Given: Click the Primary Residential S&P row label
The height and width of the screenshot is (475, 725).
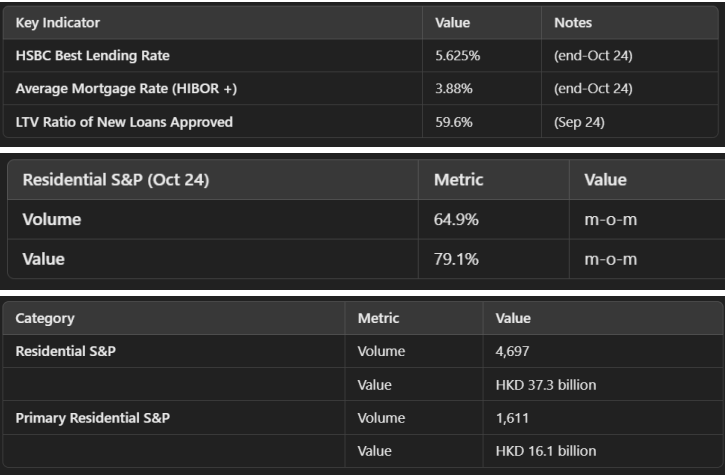Looking at the screenshot, I should pos(92,418).
